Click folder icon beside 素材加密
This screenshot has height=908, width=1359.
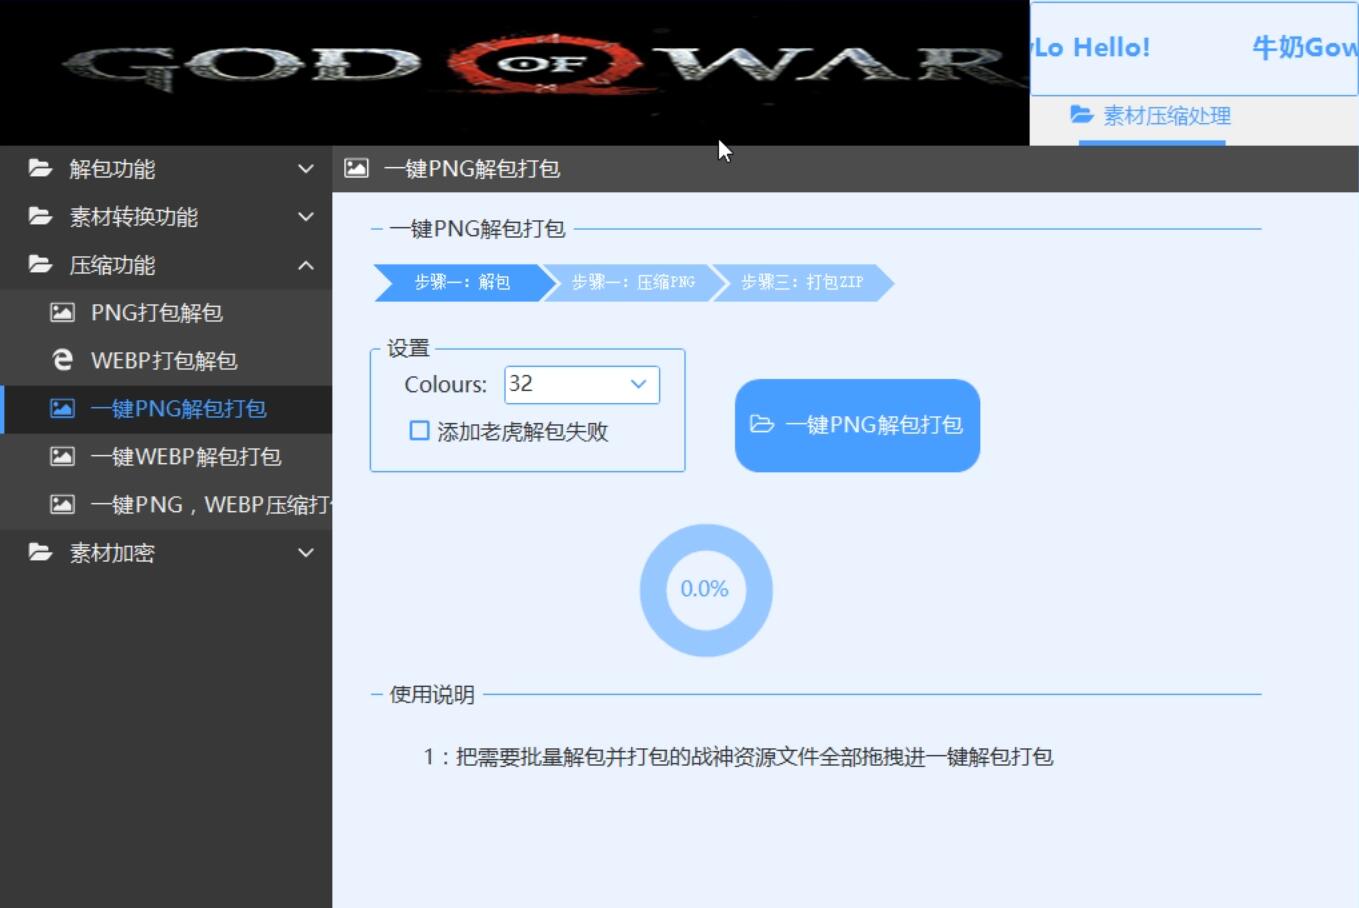40,552
